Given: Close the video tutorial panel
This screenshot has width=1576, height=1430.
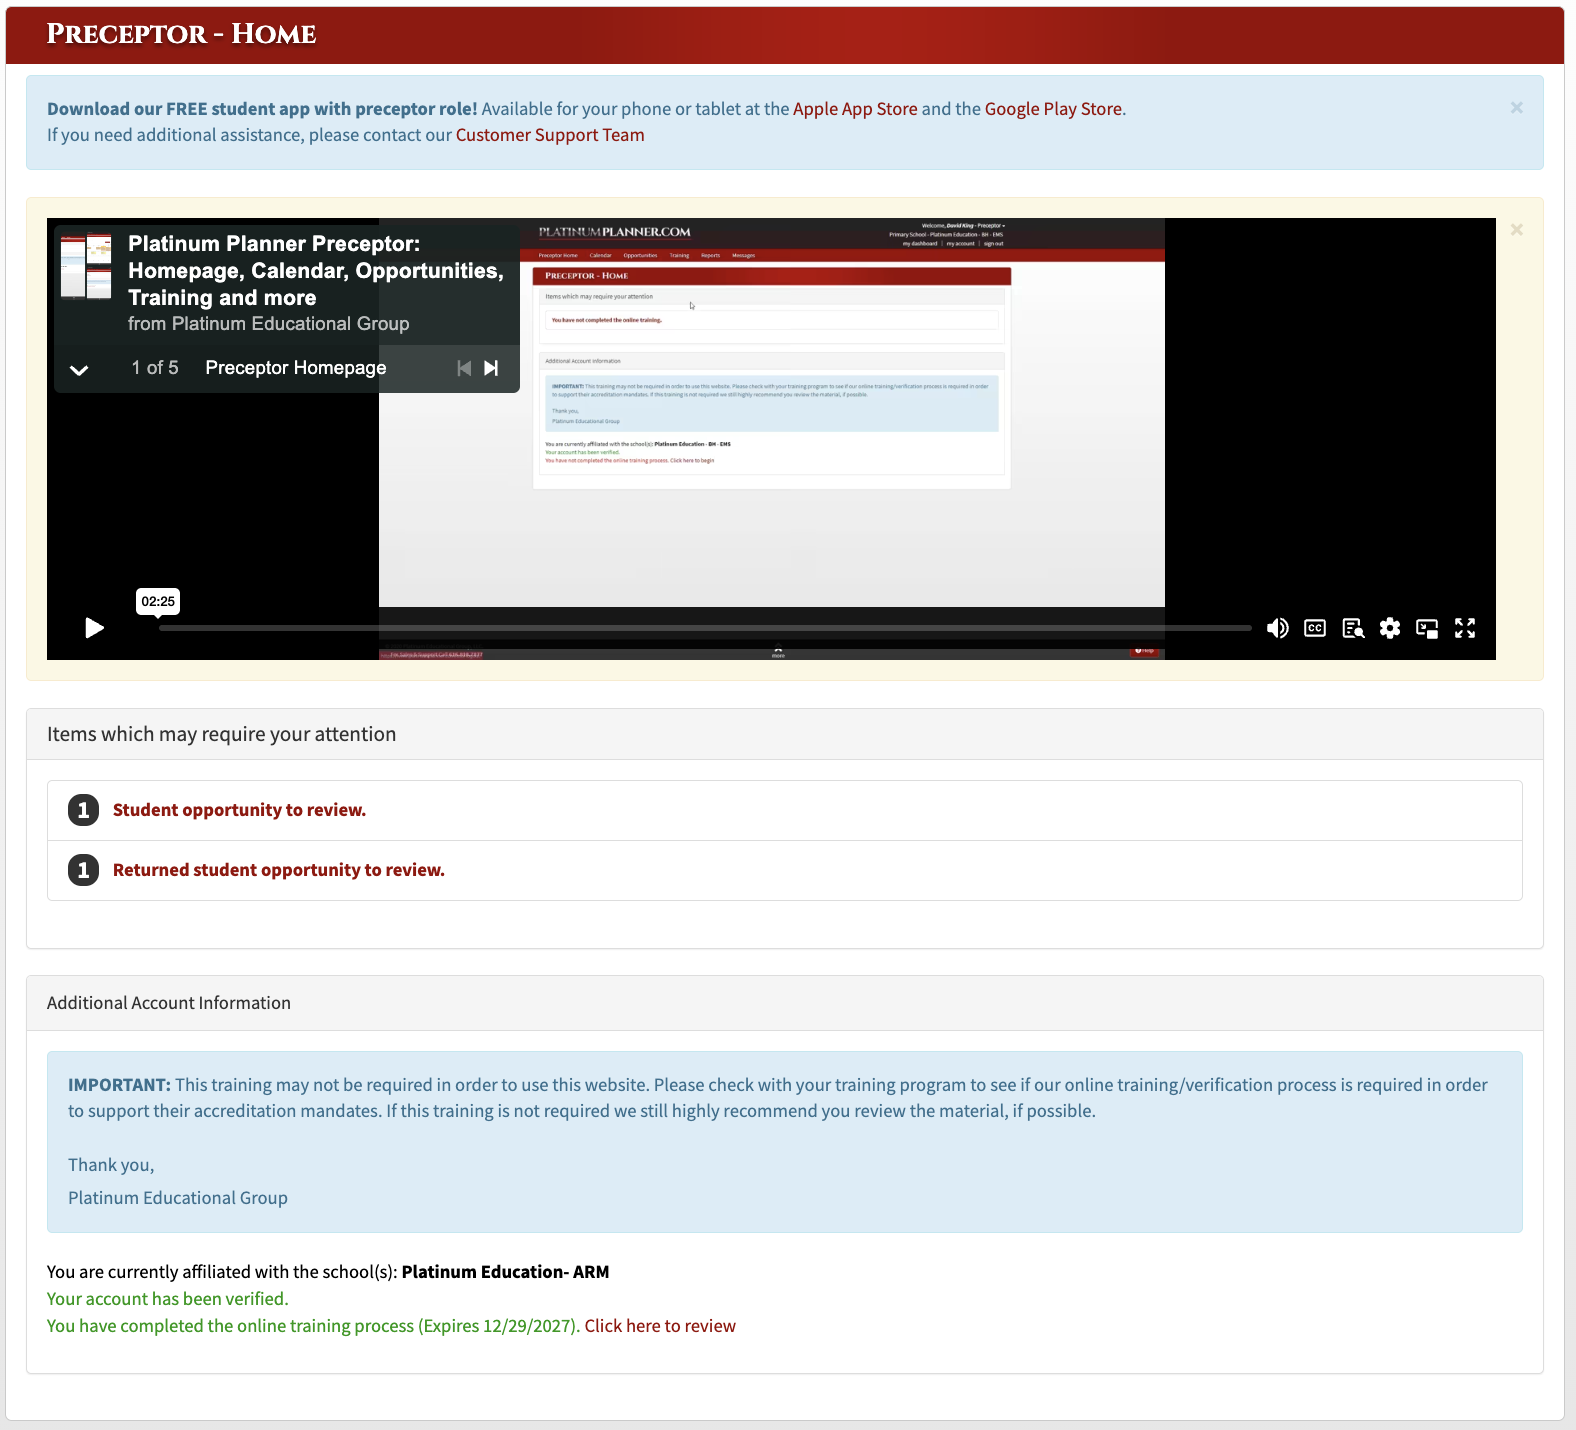Looking at the screenshot, I should click(1517, 230).
